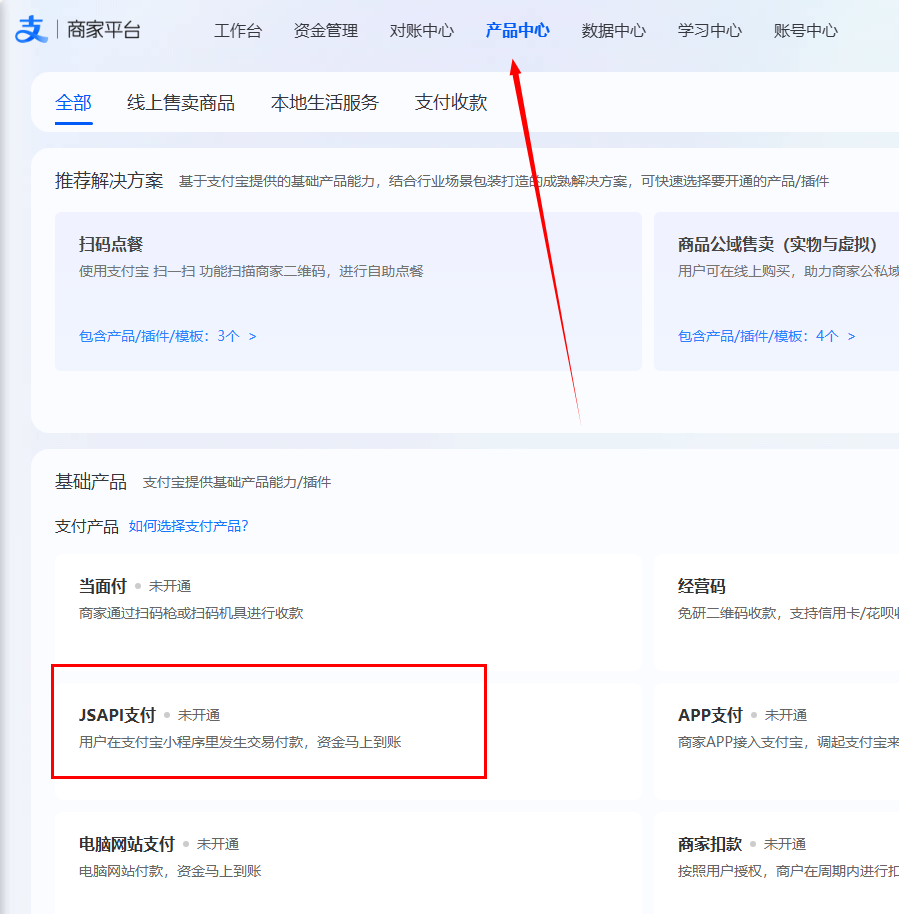Click the 如何选择支付产品? link
Screen dimensions: 899x914
tap(188, 526)
